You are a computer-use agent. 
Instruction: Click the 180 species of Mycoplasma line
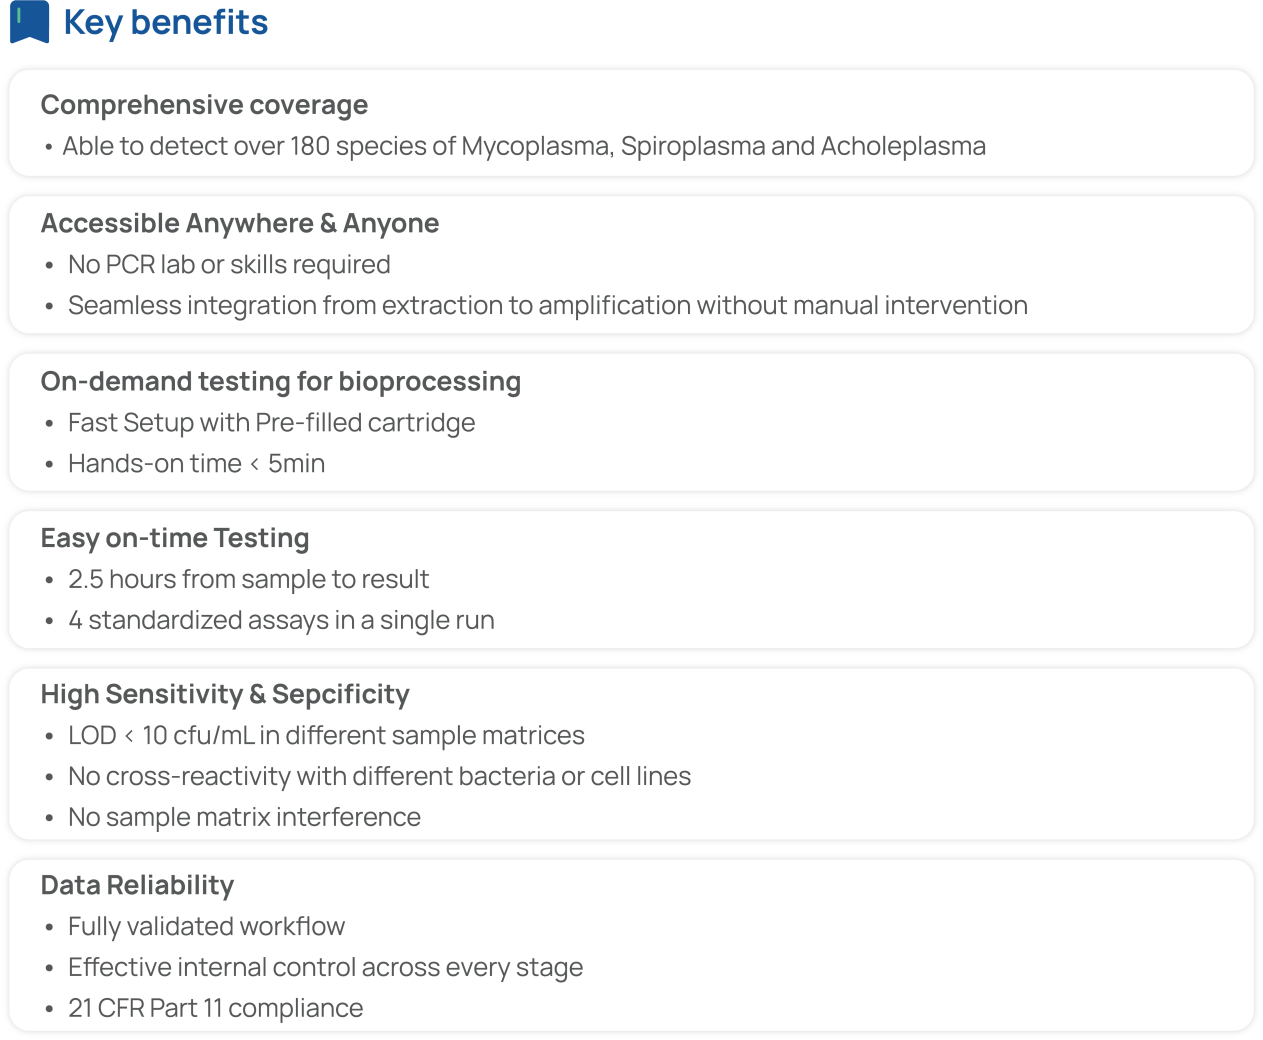pyautogui.click(x=523, y=146)
